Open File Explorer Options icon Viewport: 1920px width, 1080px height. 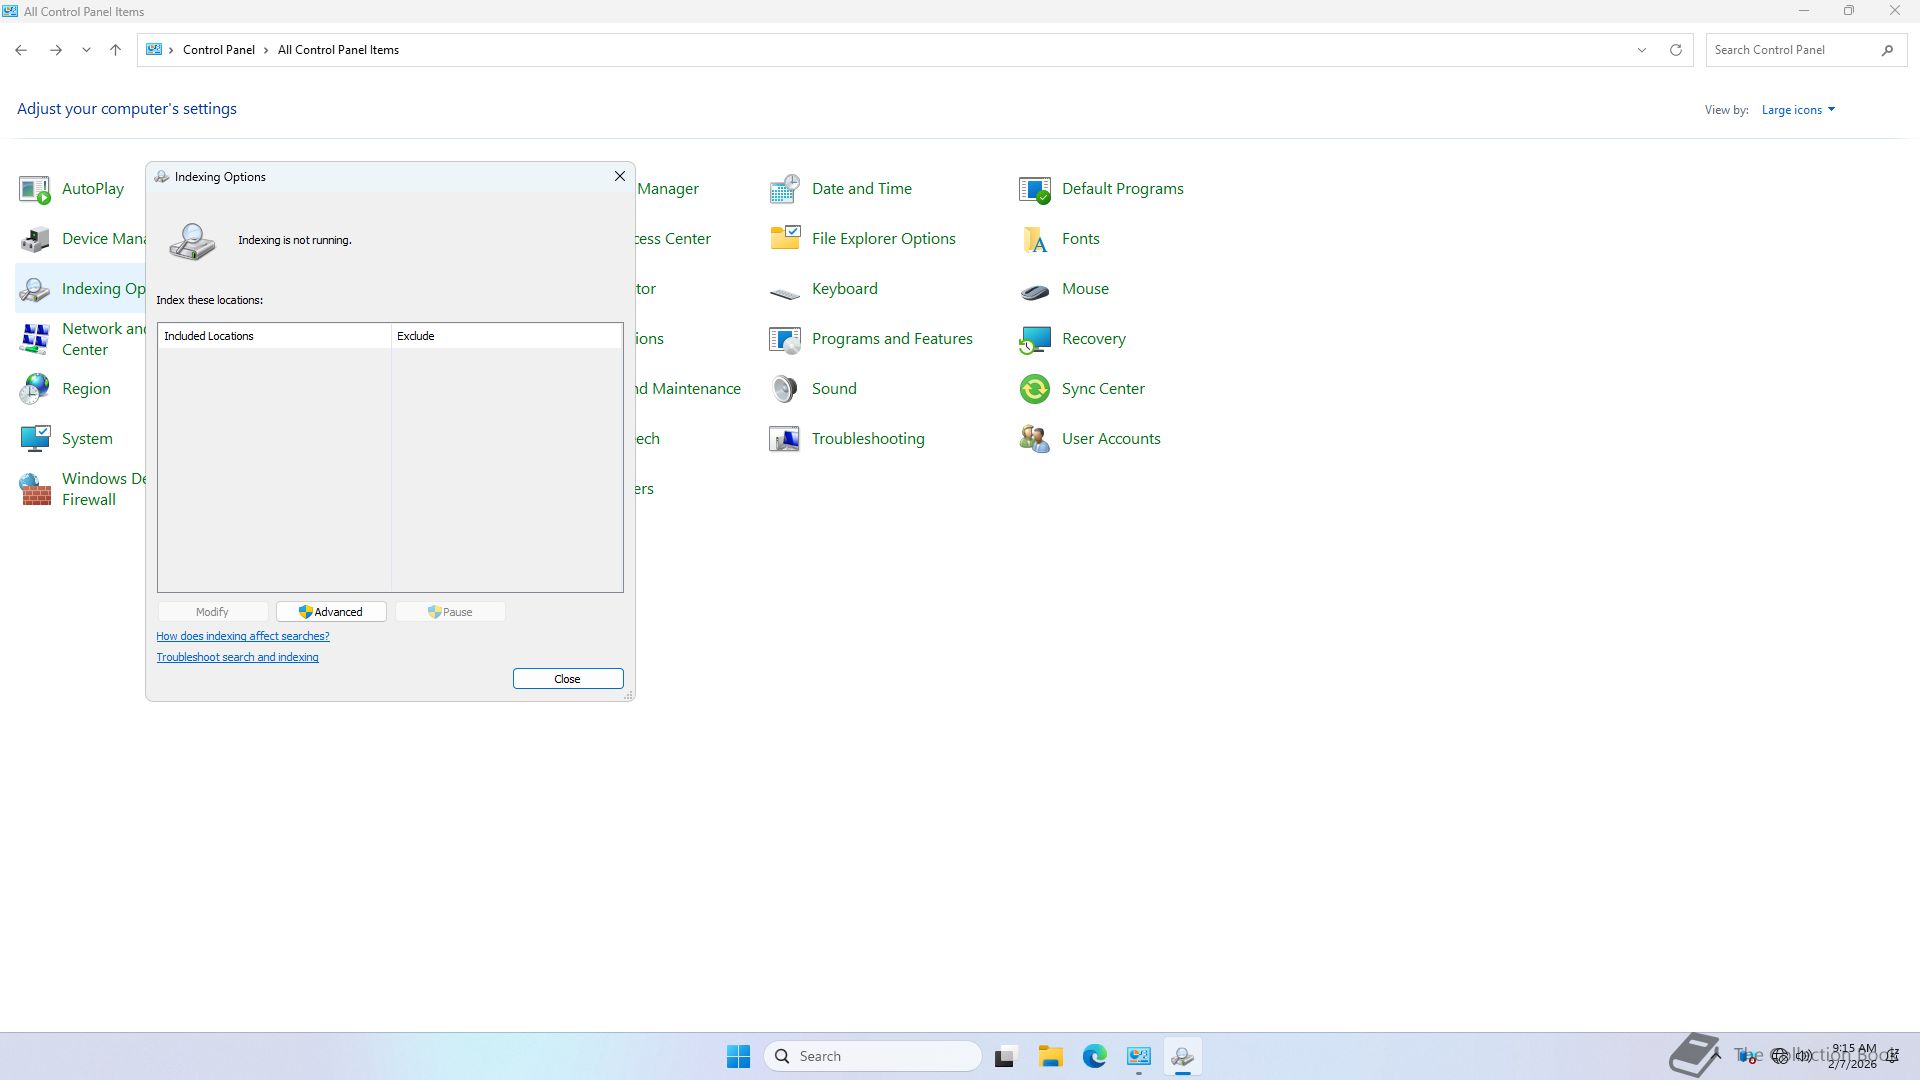click(785, 239)
